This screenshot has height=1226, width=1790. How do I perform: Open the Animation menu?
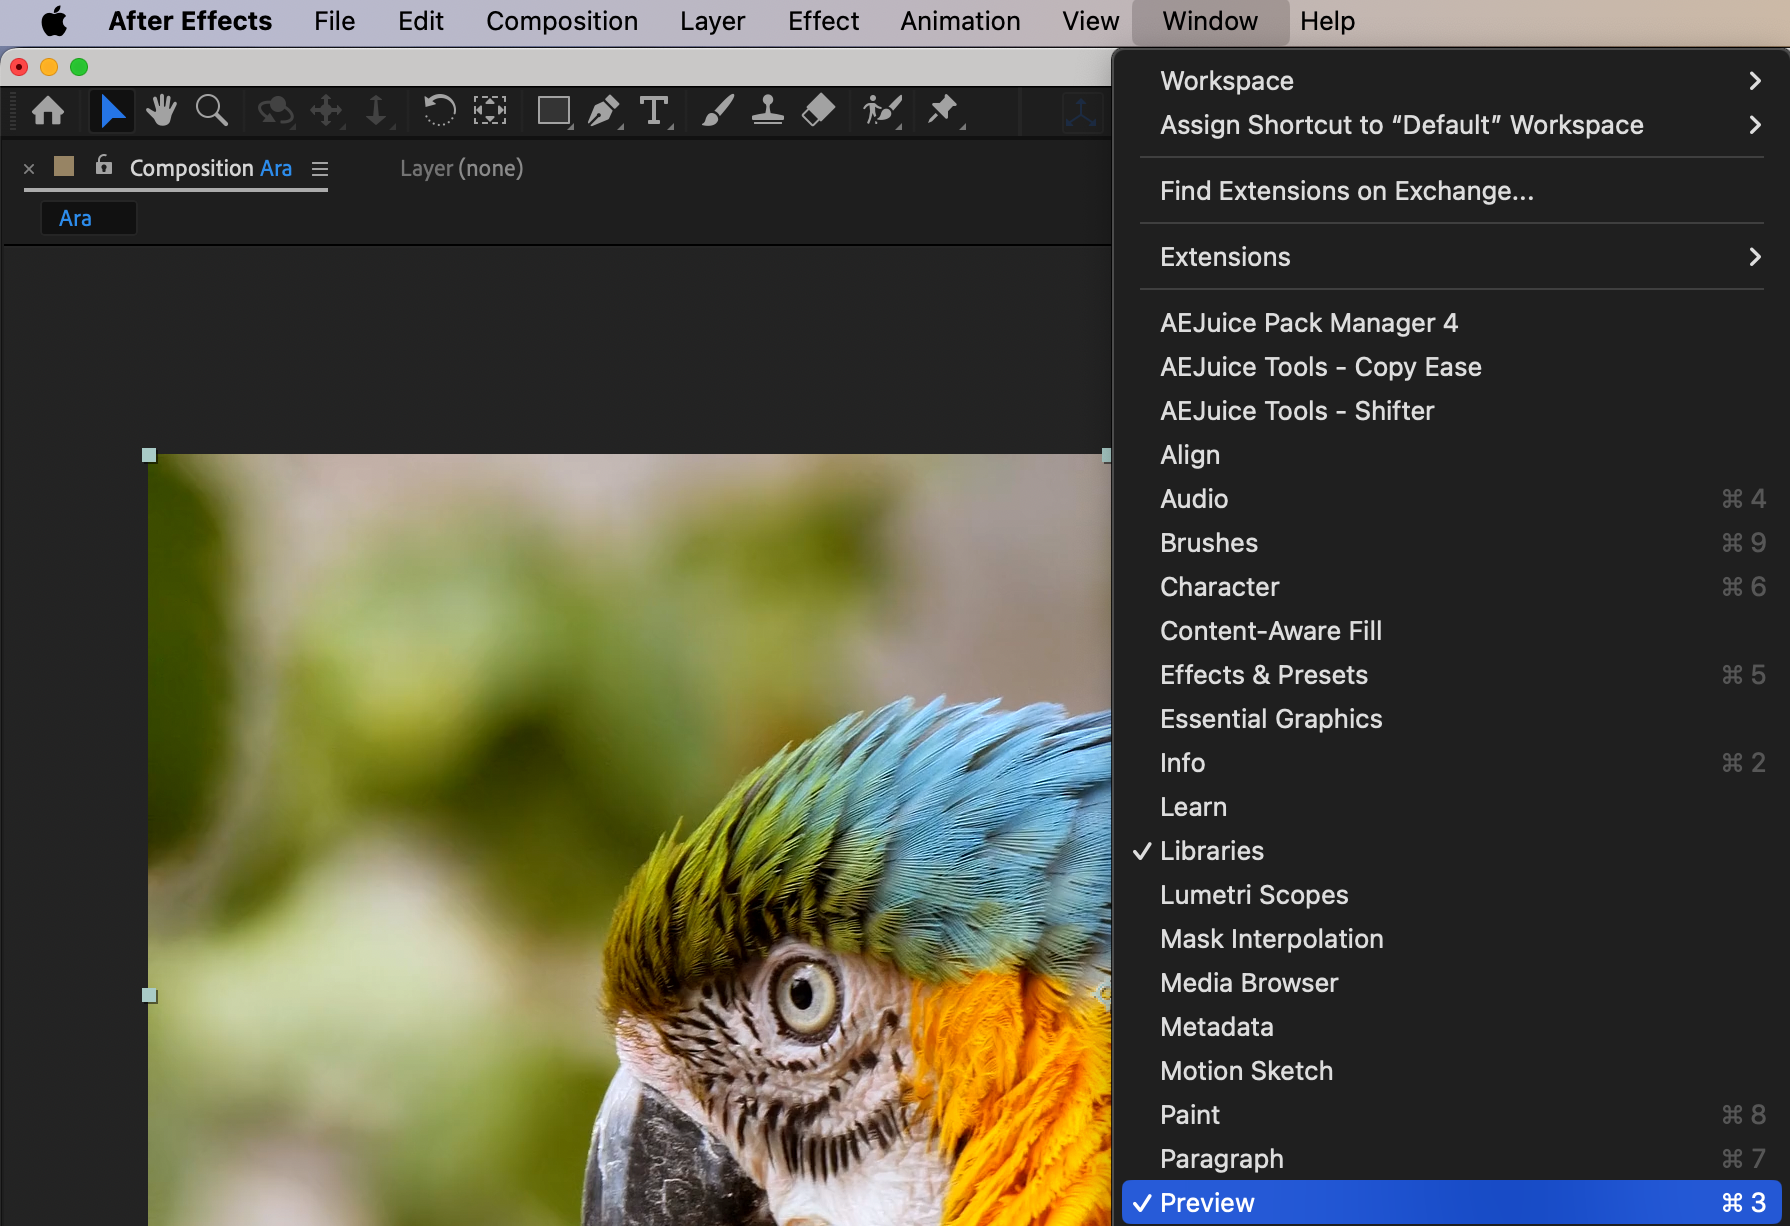tap(960, 21)
